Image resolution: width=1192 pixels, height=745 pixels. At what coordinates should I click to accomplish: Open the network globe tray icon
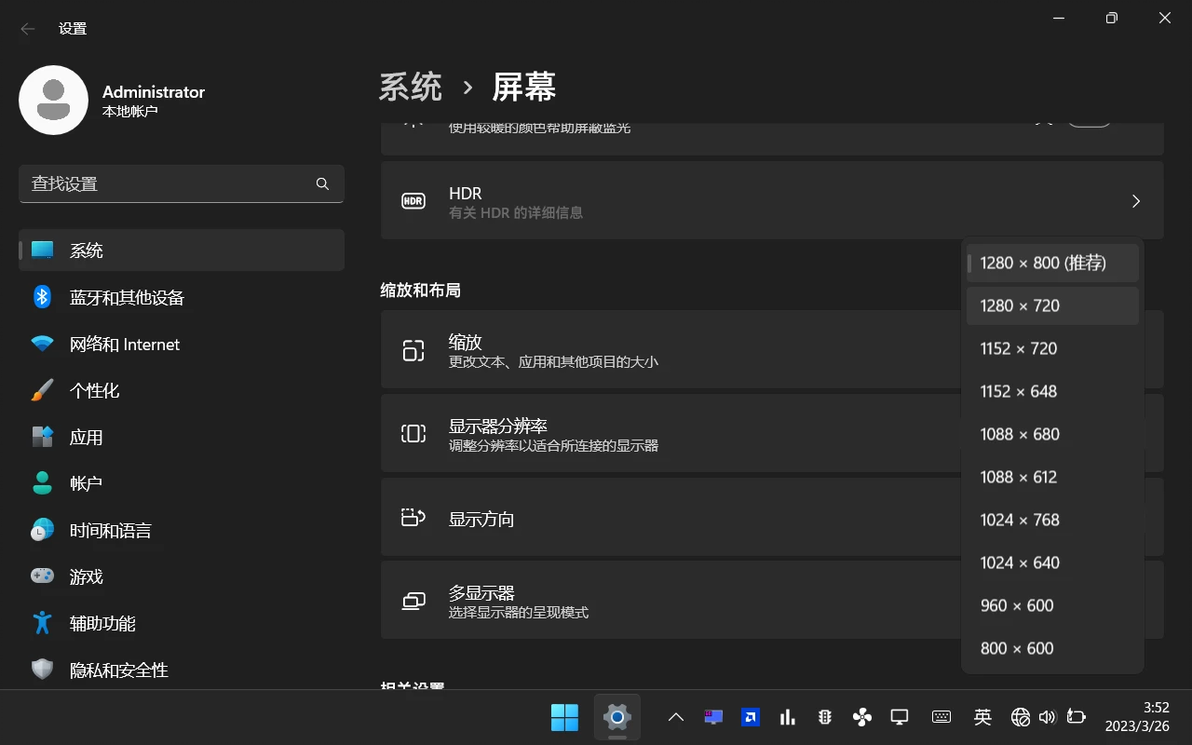click(1020, 717)
